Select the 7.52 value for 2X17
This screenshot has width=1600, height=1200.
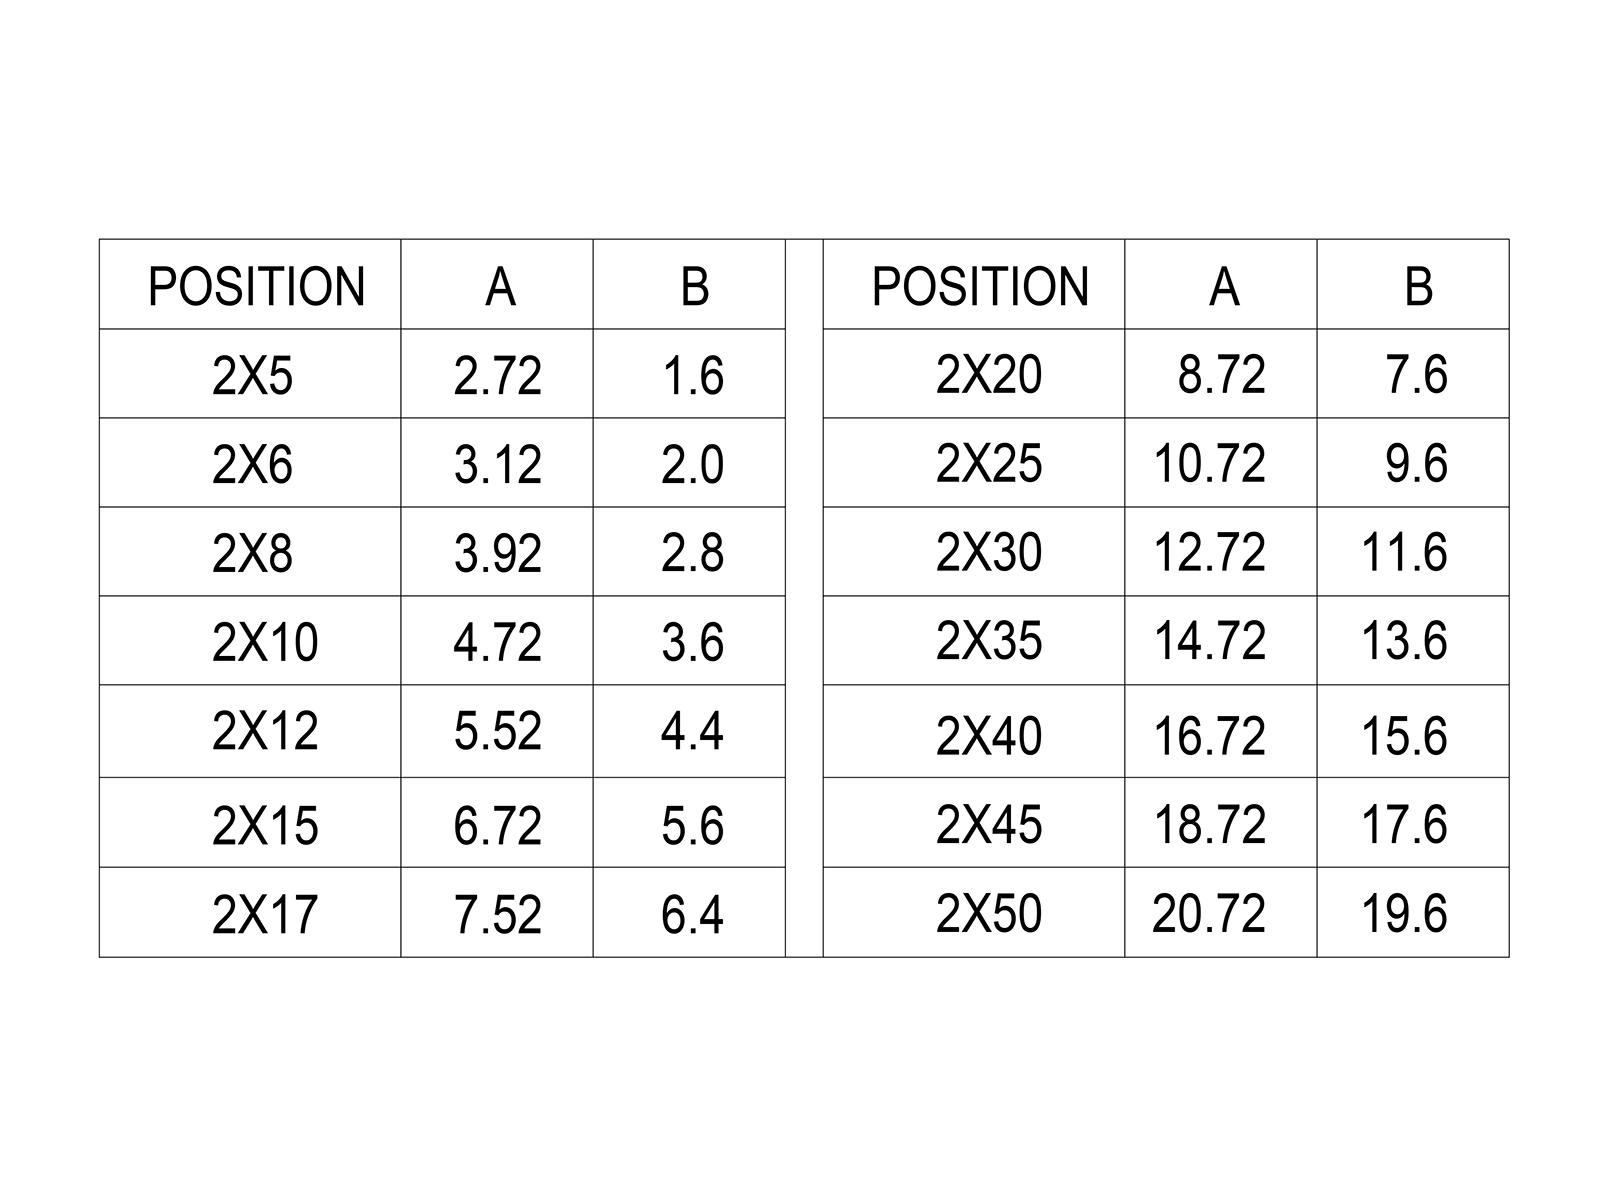[x=497, y=915]
